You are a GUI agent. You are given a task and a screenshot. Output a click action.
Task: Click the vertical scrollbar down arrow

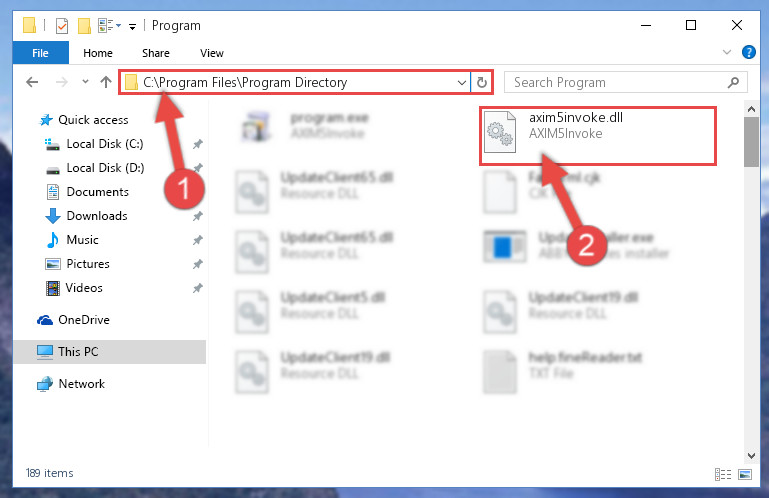751,456
